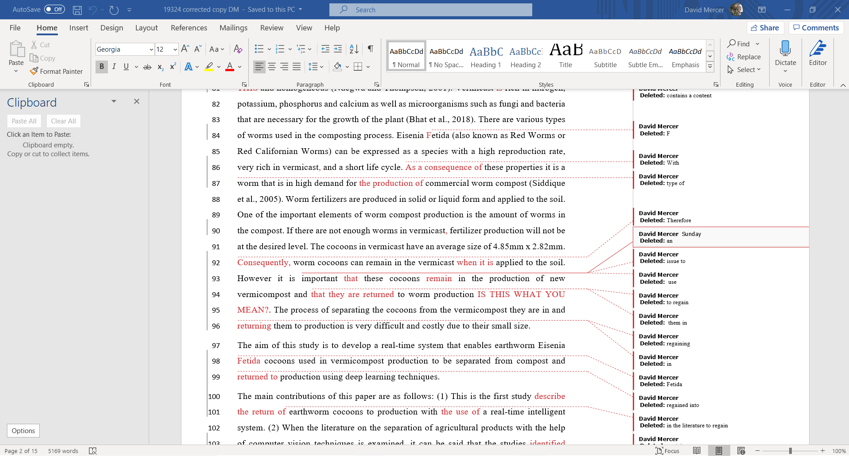Click the Redo arrow icon
The height and width of the screenshot is (456, 849).
pyautogui.click(x=114, y=10)
